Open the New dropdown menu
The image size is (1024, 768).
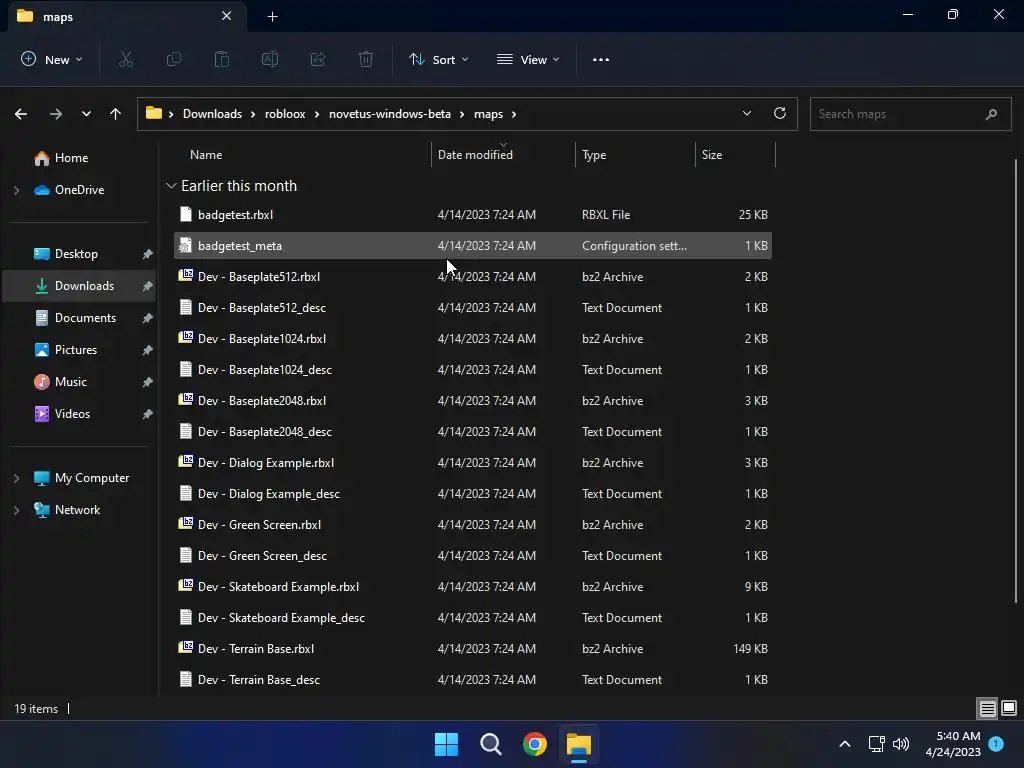tap(52, 59)
